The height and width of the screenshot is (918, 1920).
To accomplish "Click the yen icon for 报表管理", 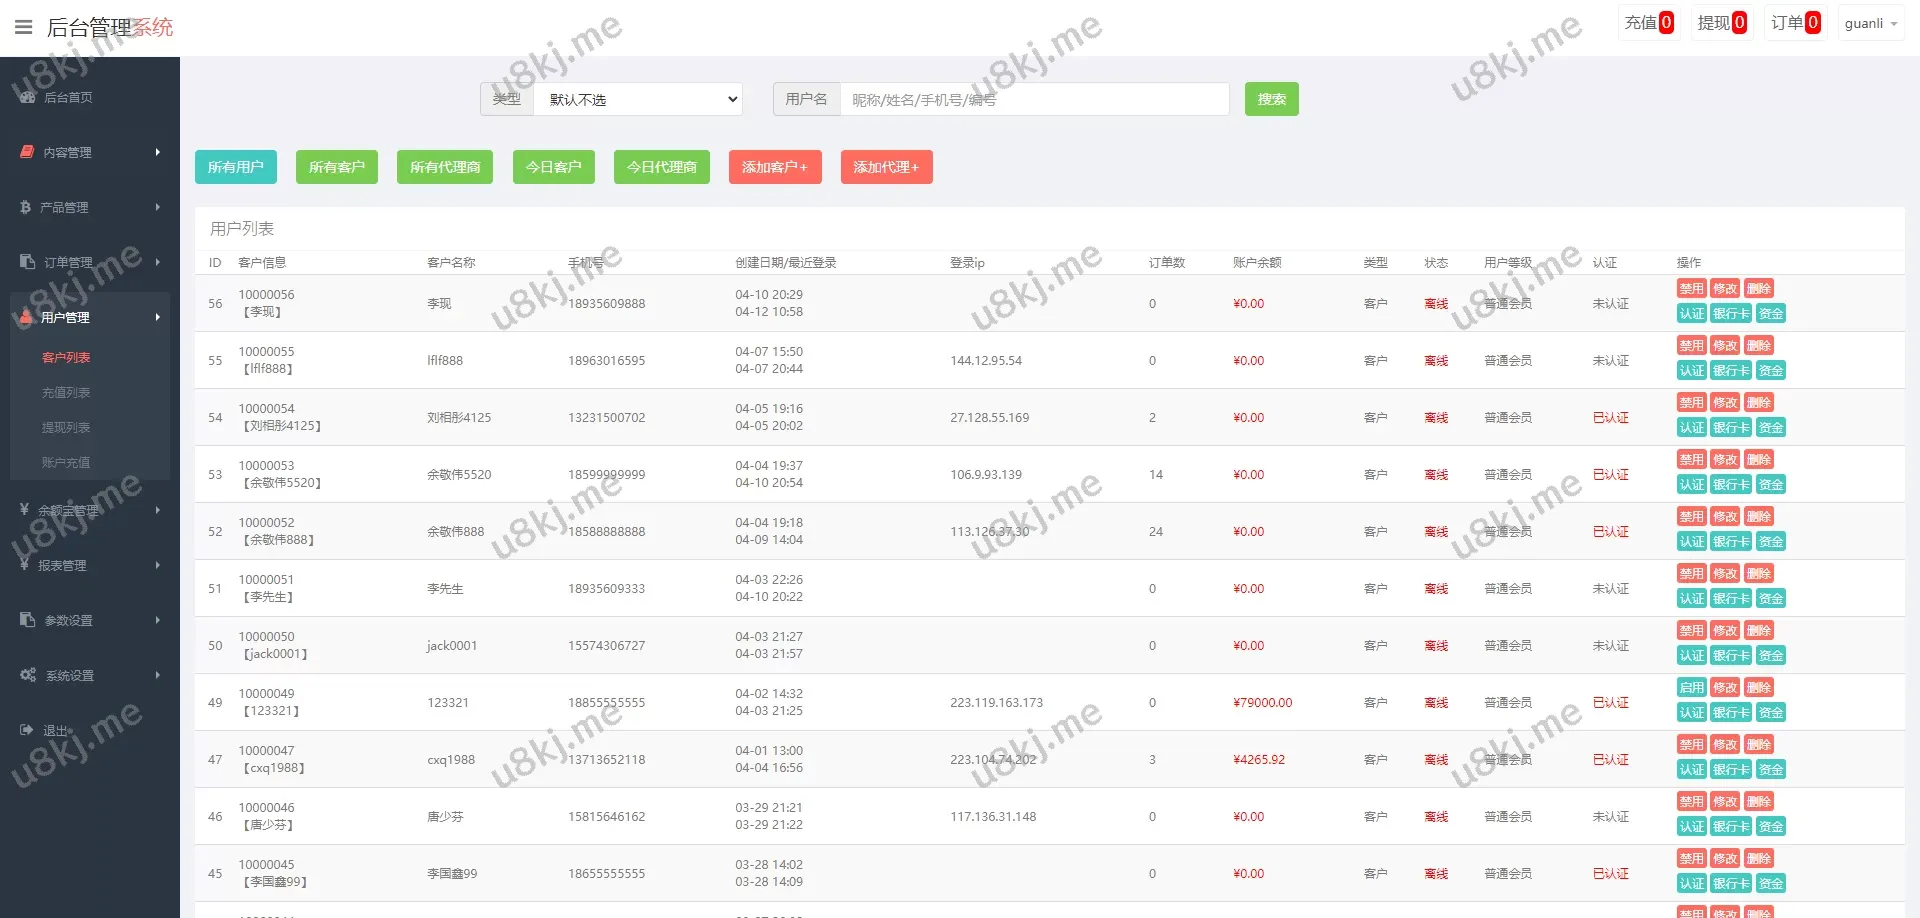I will 24,565.
